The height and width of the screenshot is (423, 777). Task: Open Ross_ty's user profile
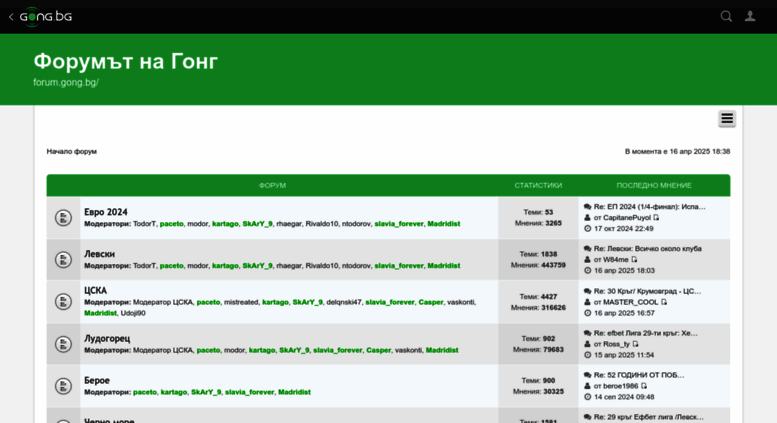tap(616, 344)
